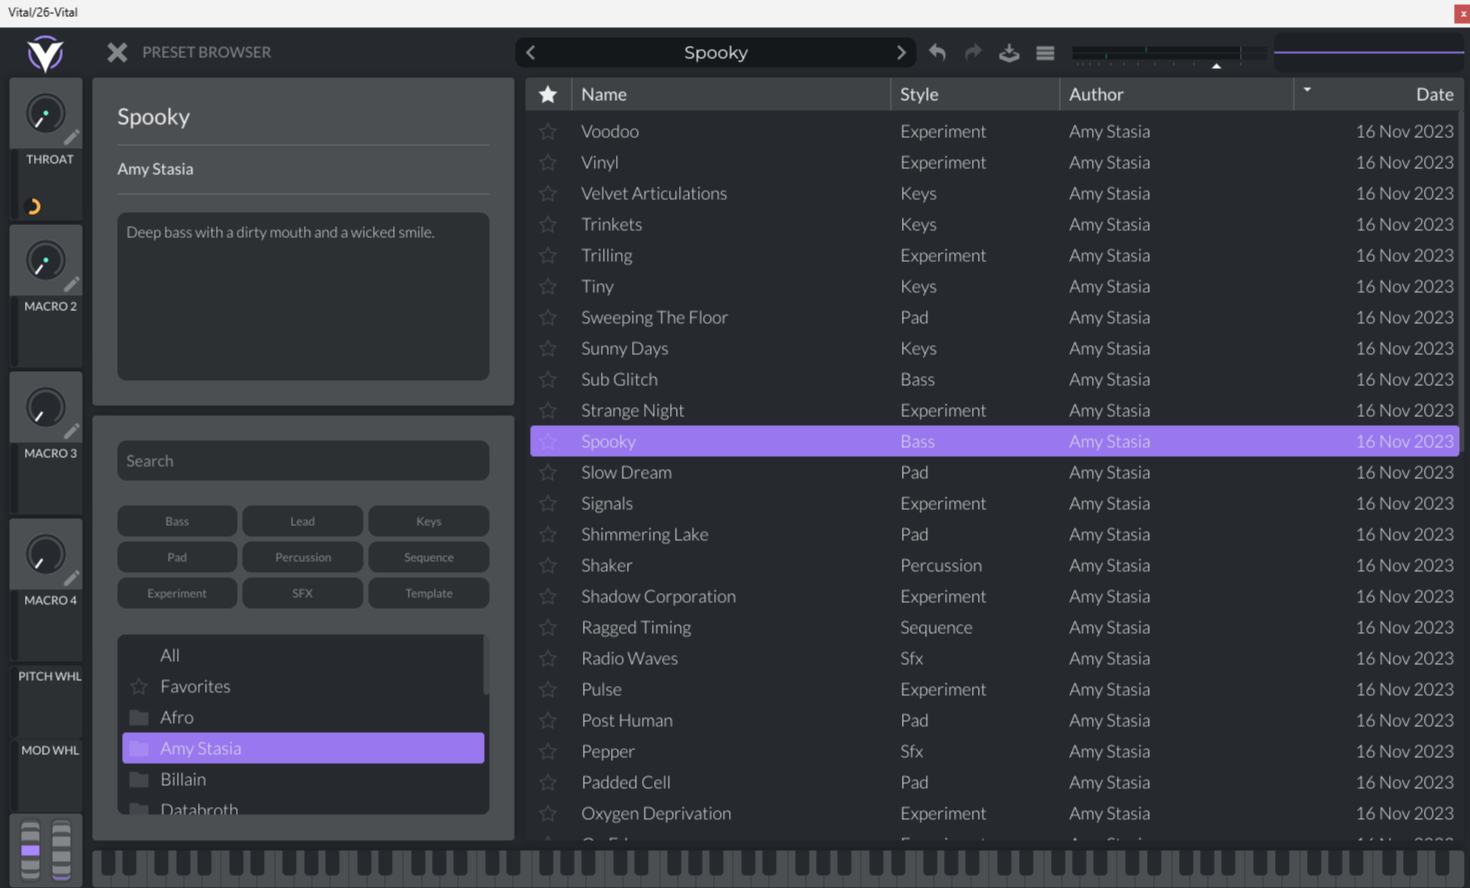
Task: Sort the preset list by Name column
Action: point(731,94)
